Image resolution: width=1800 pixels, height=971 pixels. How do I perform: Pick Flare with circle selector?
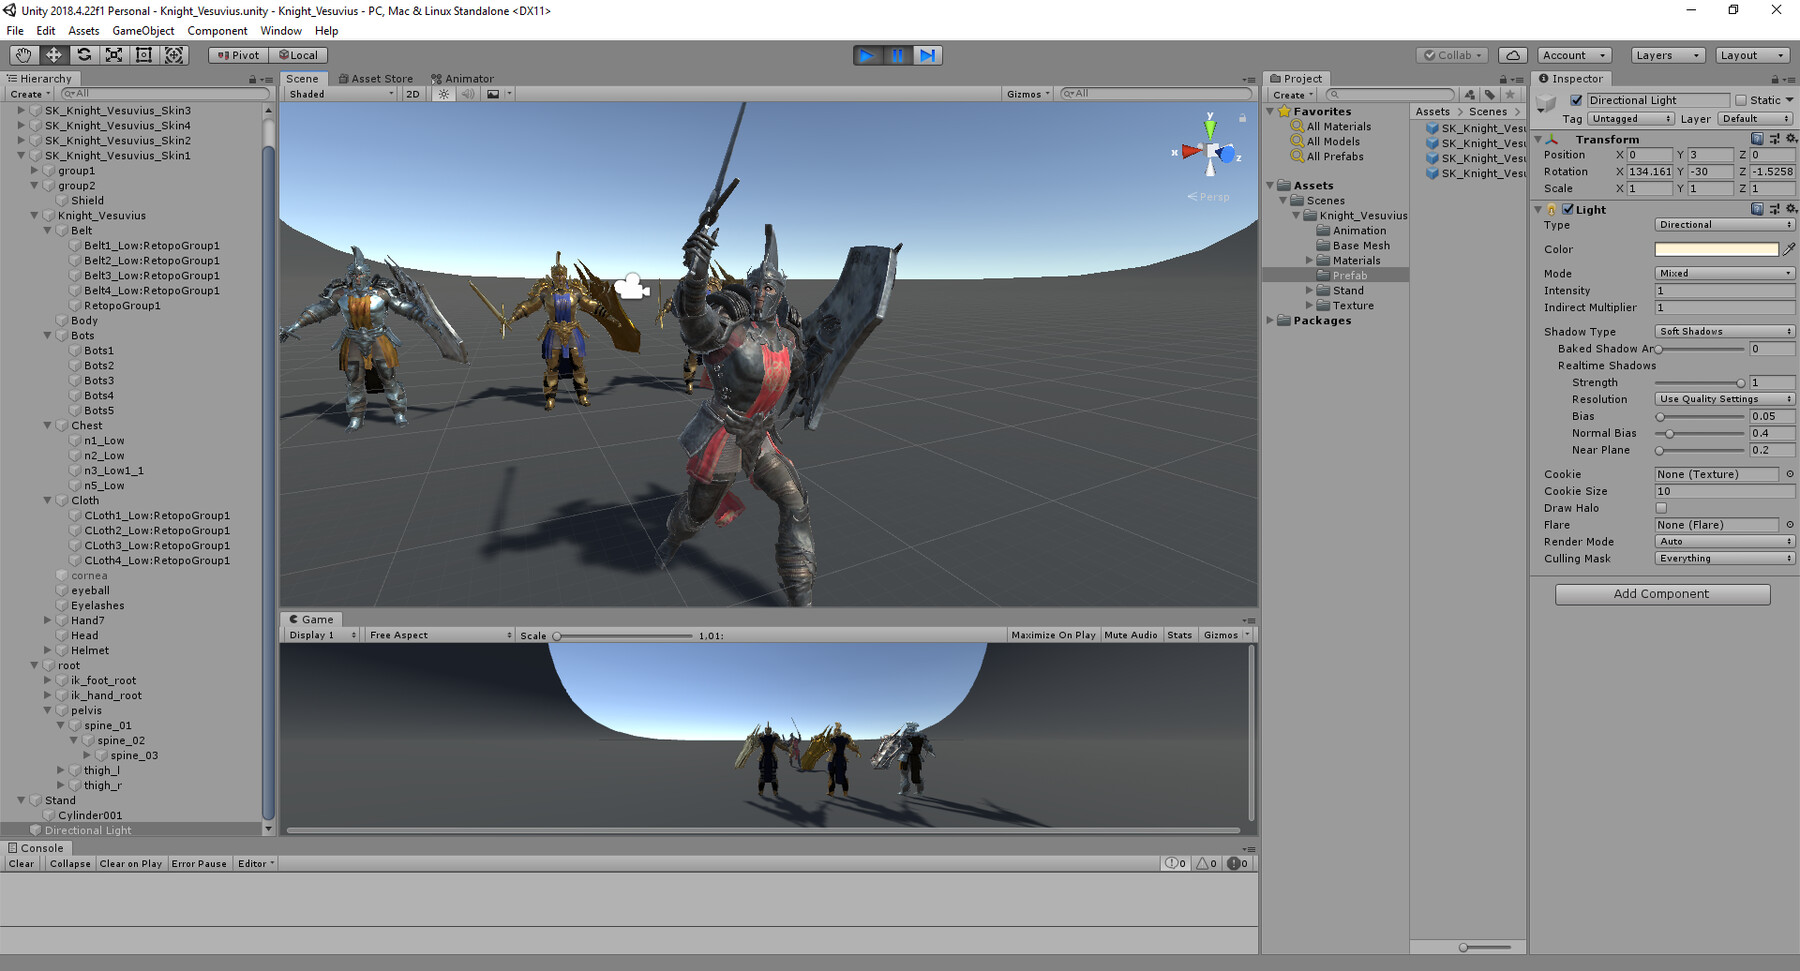[x=1790, y=524]
